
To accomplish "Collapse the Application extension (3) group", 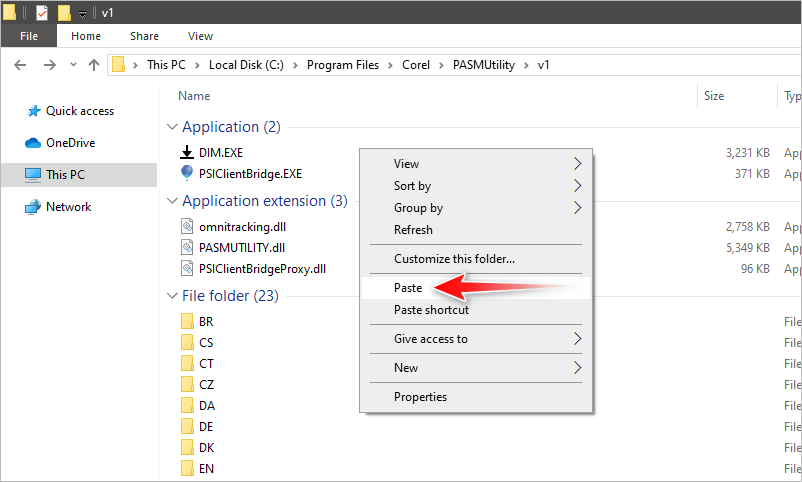I will point(172,201).
